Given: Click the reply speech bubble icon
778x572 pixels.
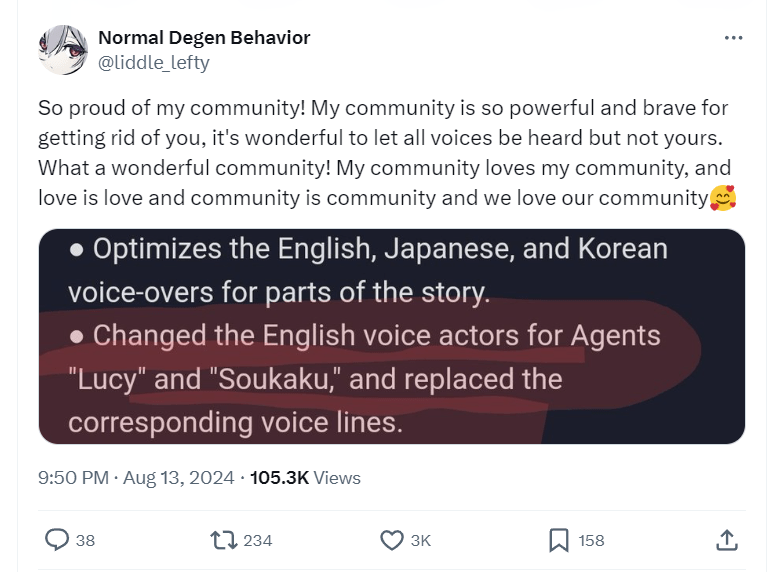Looking at the screenshot, I should click(x=58, y=540).
